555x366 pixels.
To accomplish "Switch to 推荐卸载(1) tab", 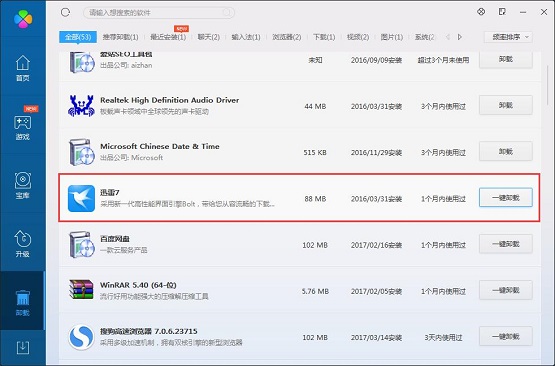I will [121, 37].
